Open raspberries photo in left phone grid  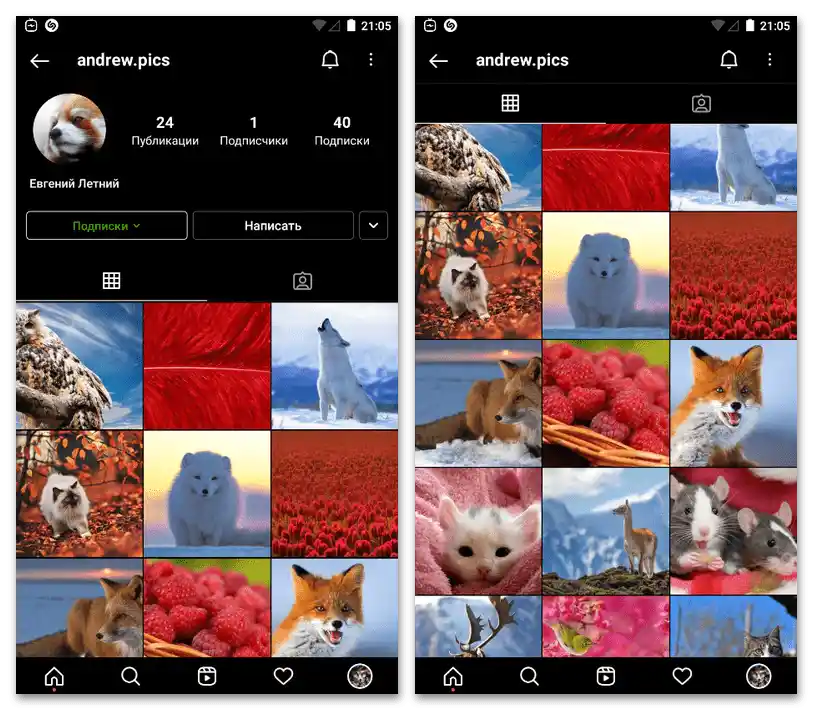pos(207,608)
